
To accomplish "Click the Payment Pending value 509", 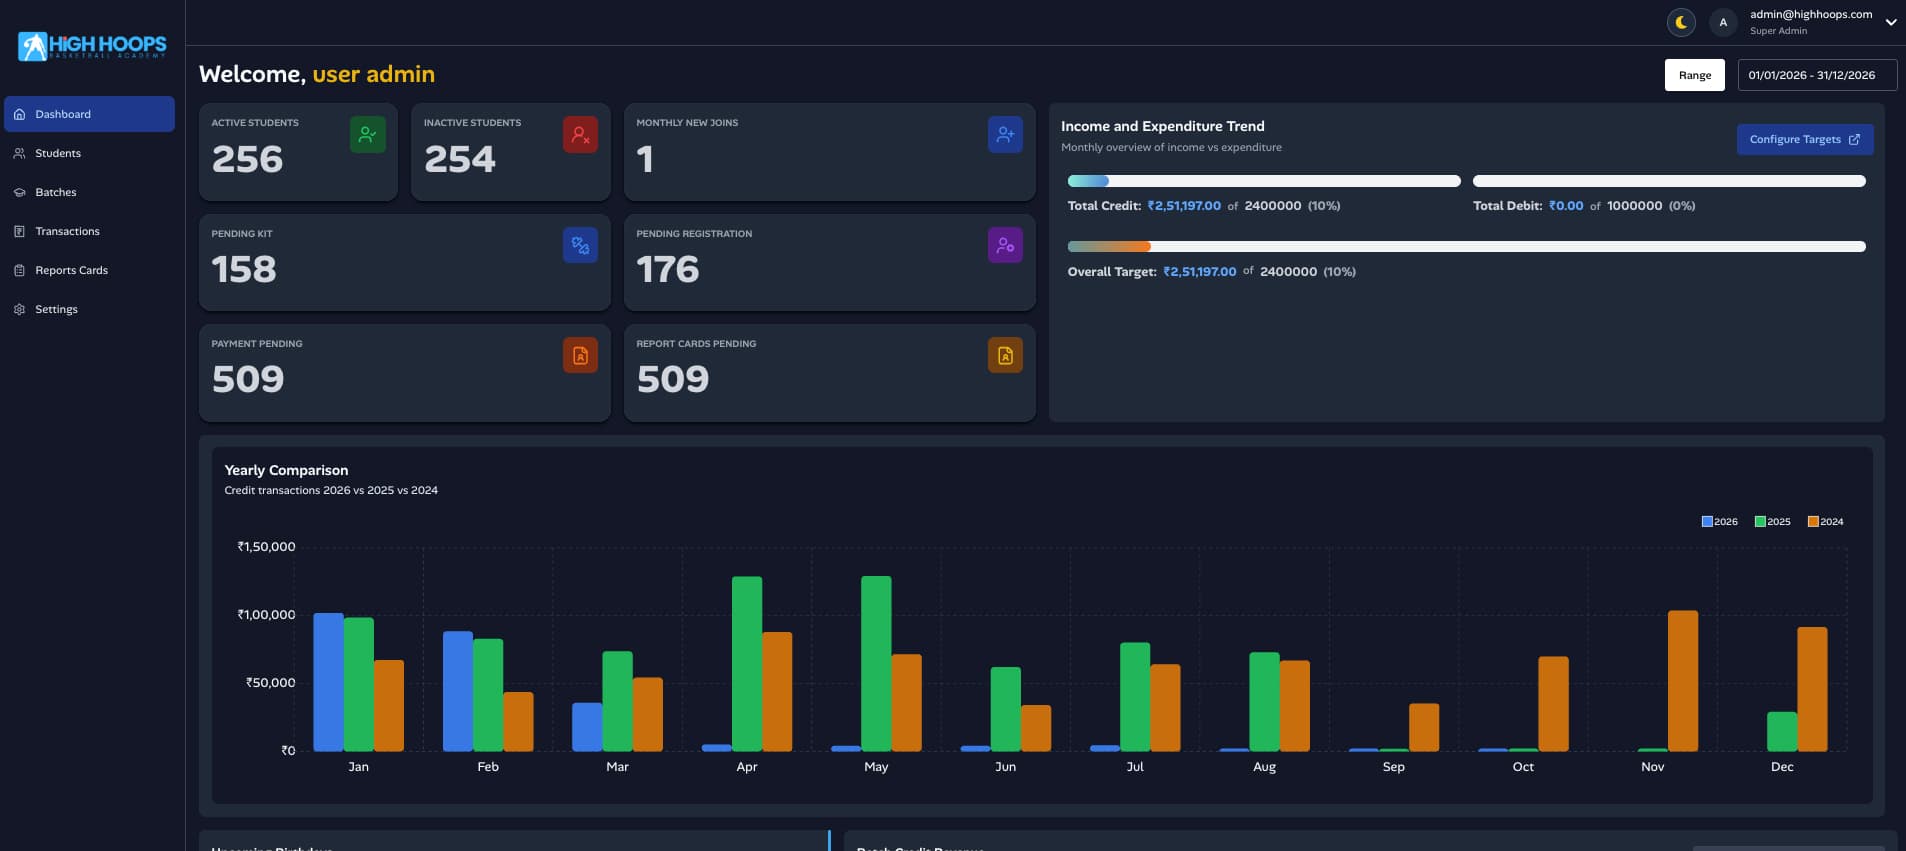I will click(248, 379).
